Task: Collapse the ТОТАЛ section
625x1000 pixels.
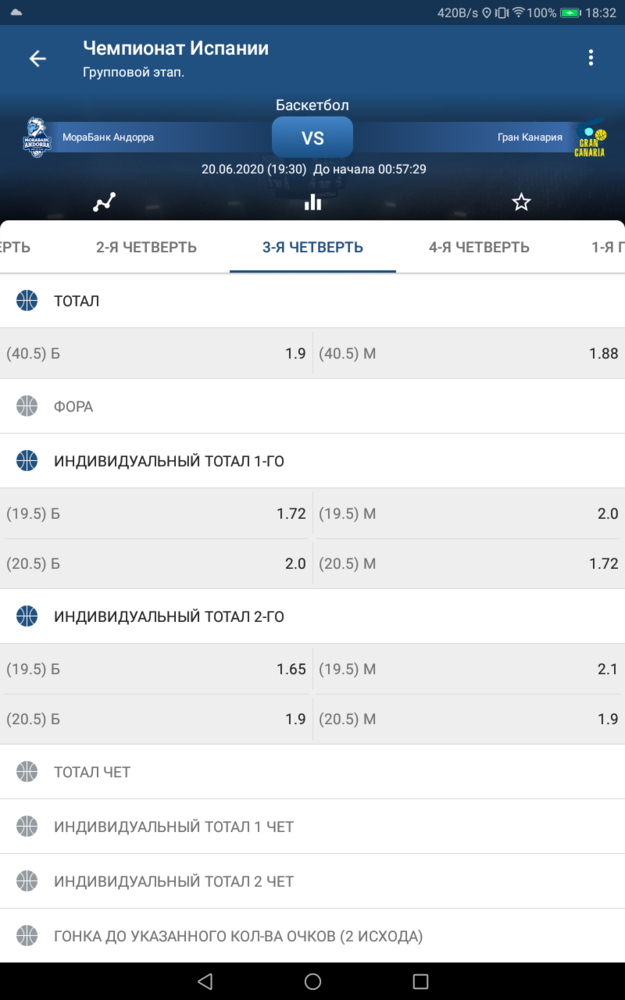Action: [x=312, y=301]
